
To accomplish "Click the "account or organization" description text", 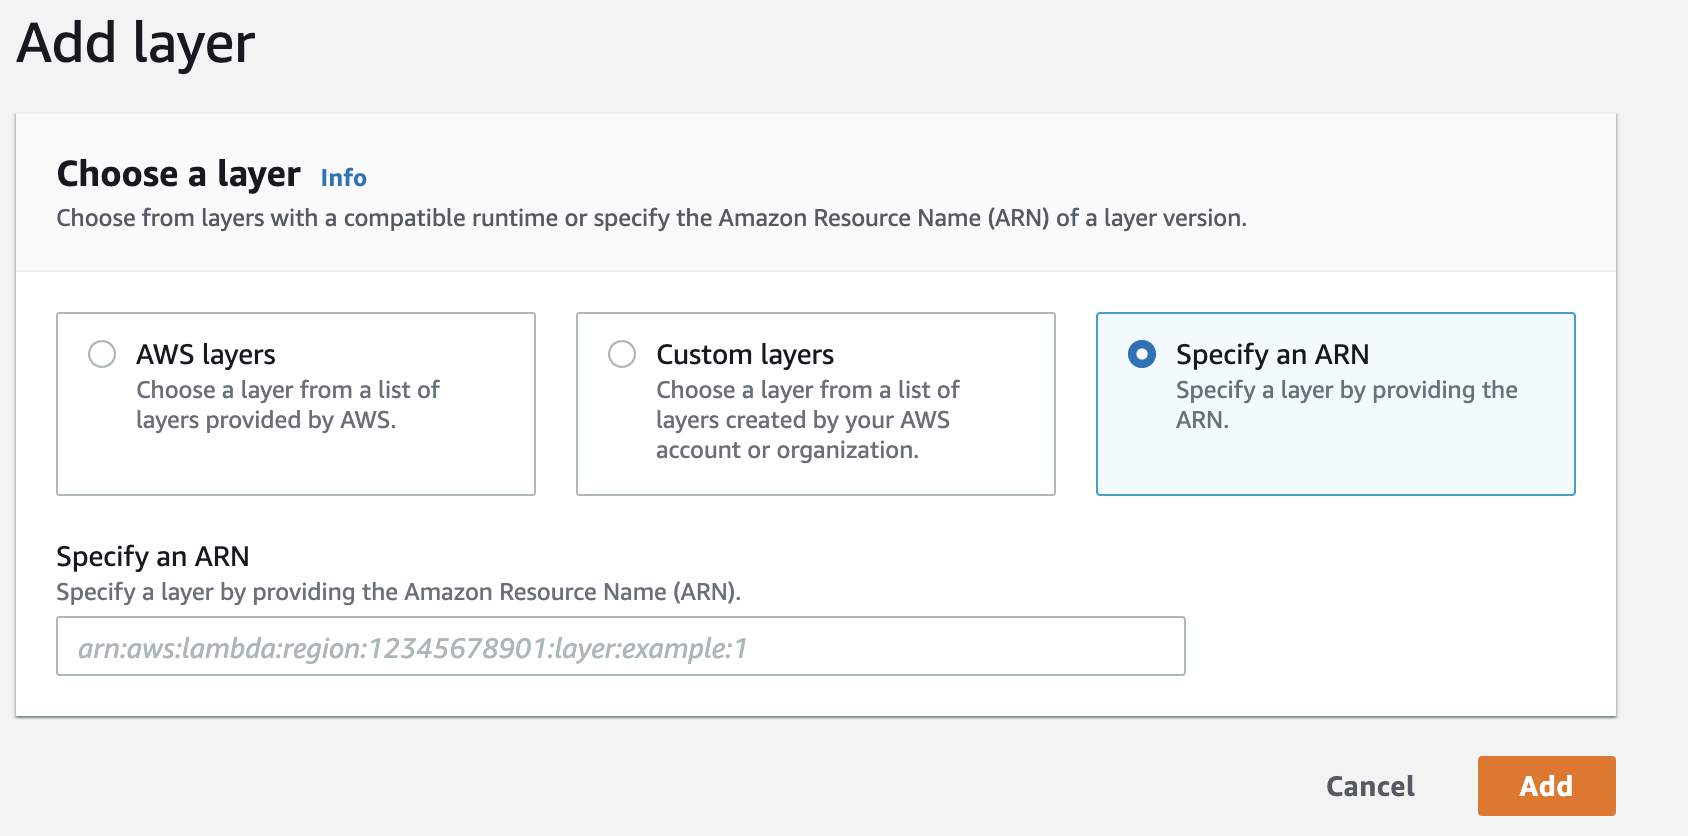I will [x=787, y=450].
